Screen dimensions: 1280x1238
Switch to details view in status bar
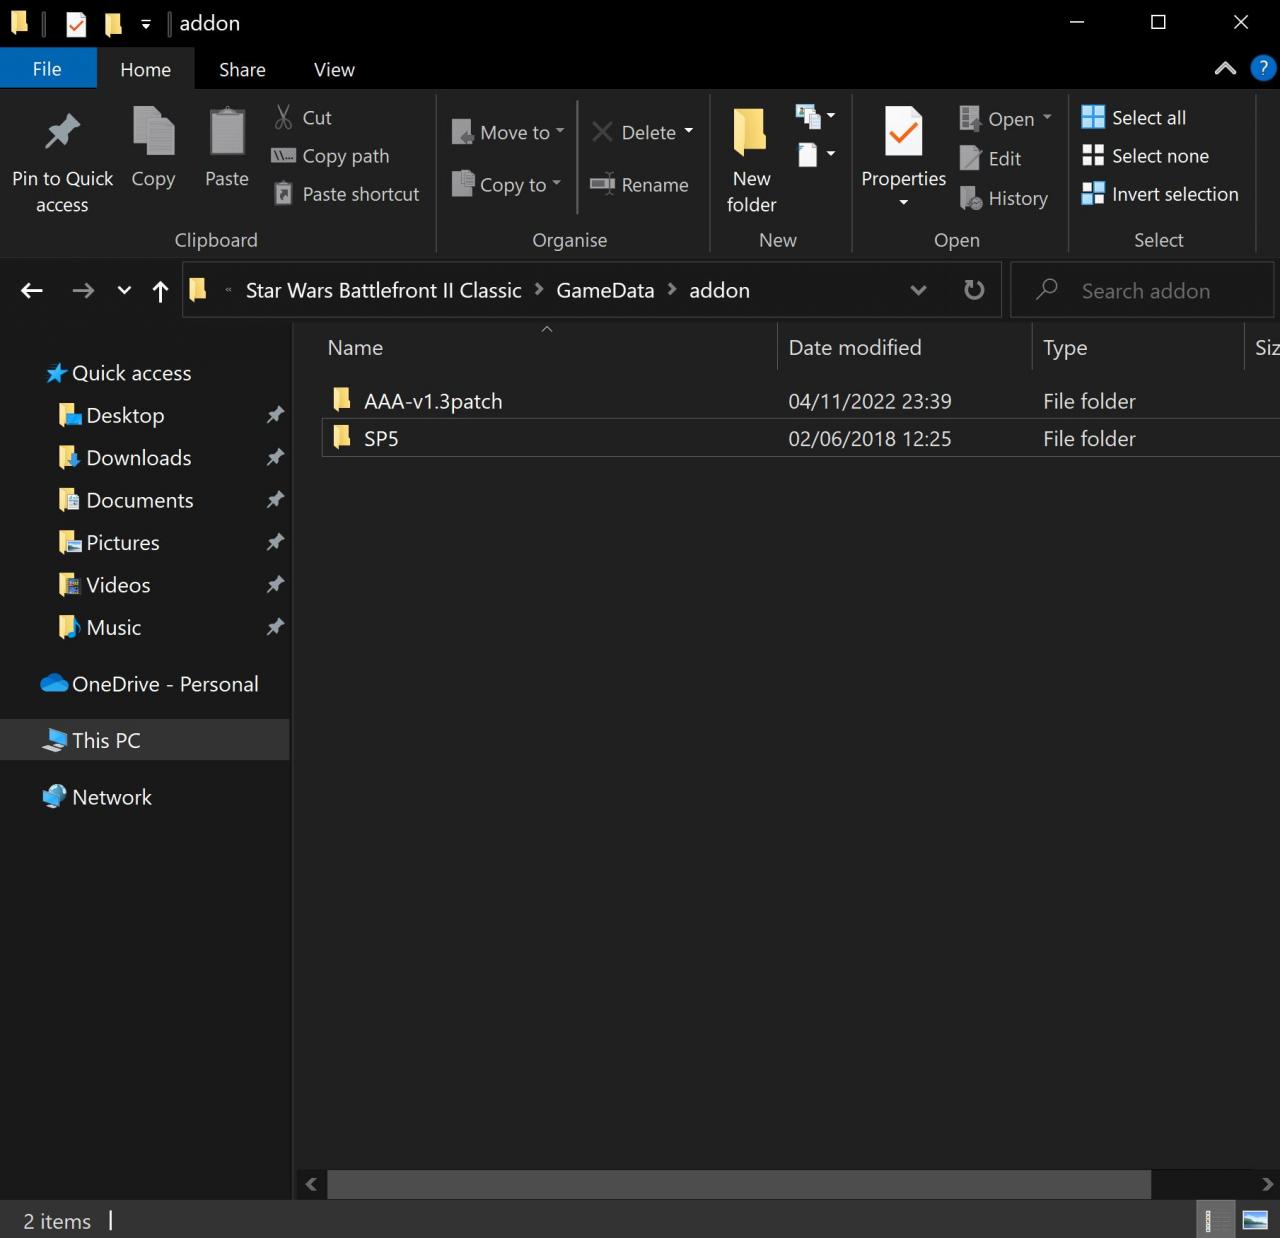(1211, 1220)
